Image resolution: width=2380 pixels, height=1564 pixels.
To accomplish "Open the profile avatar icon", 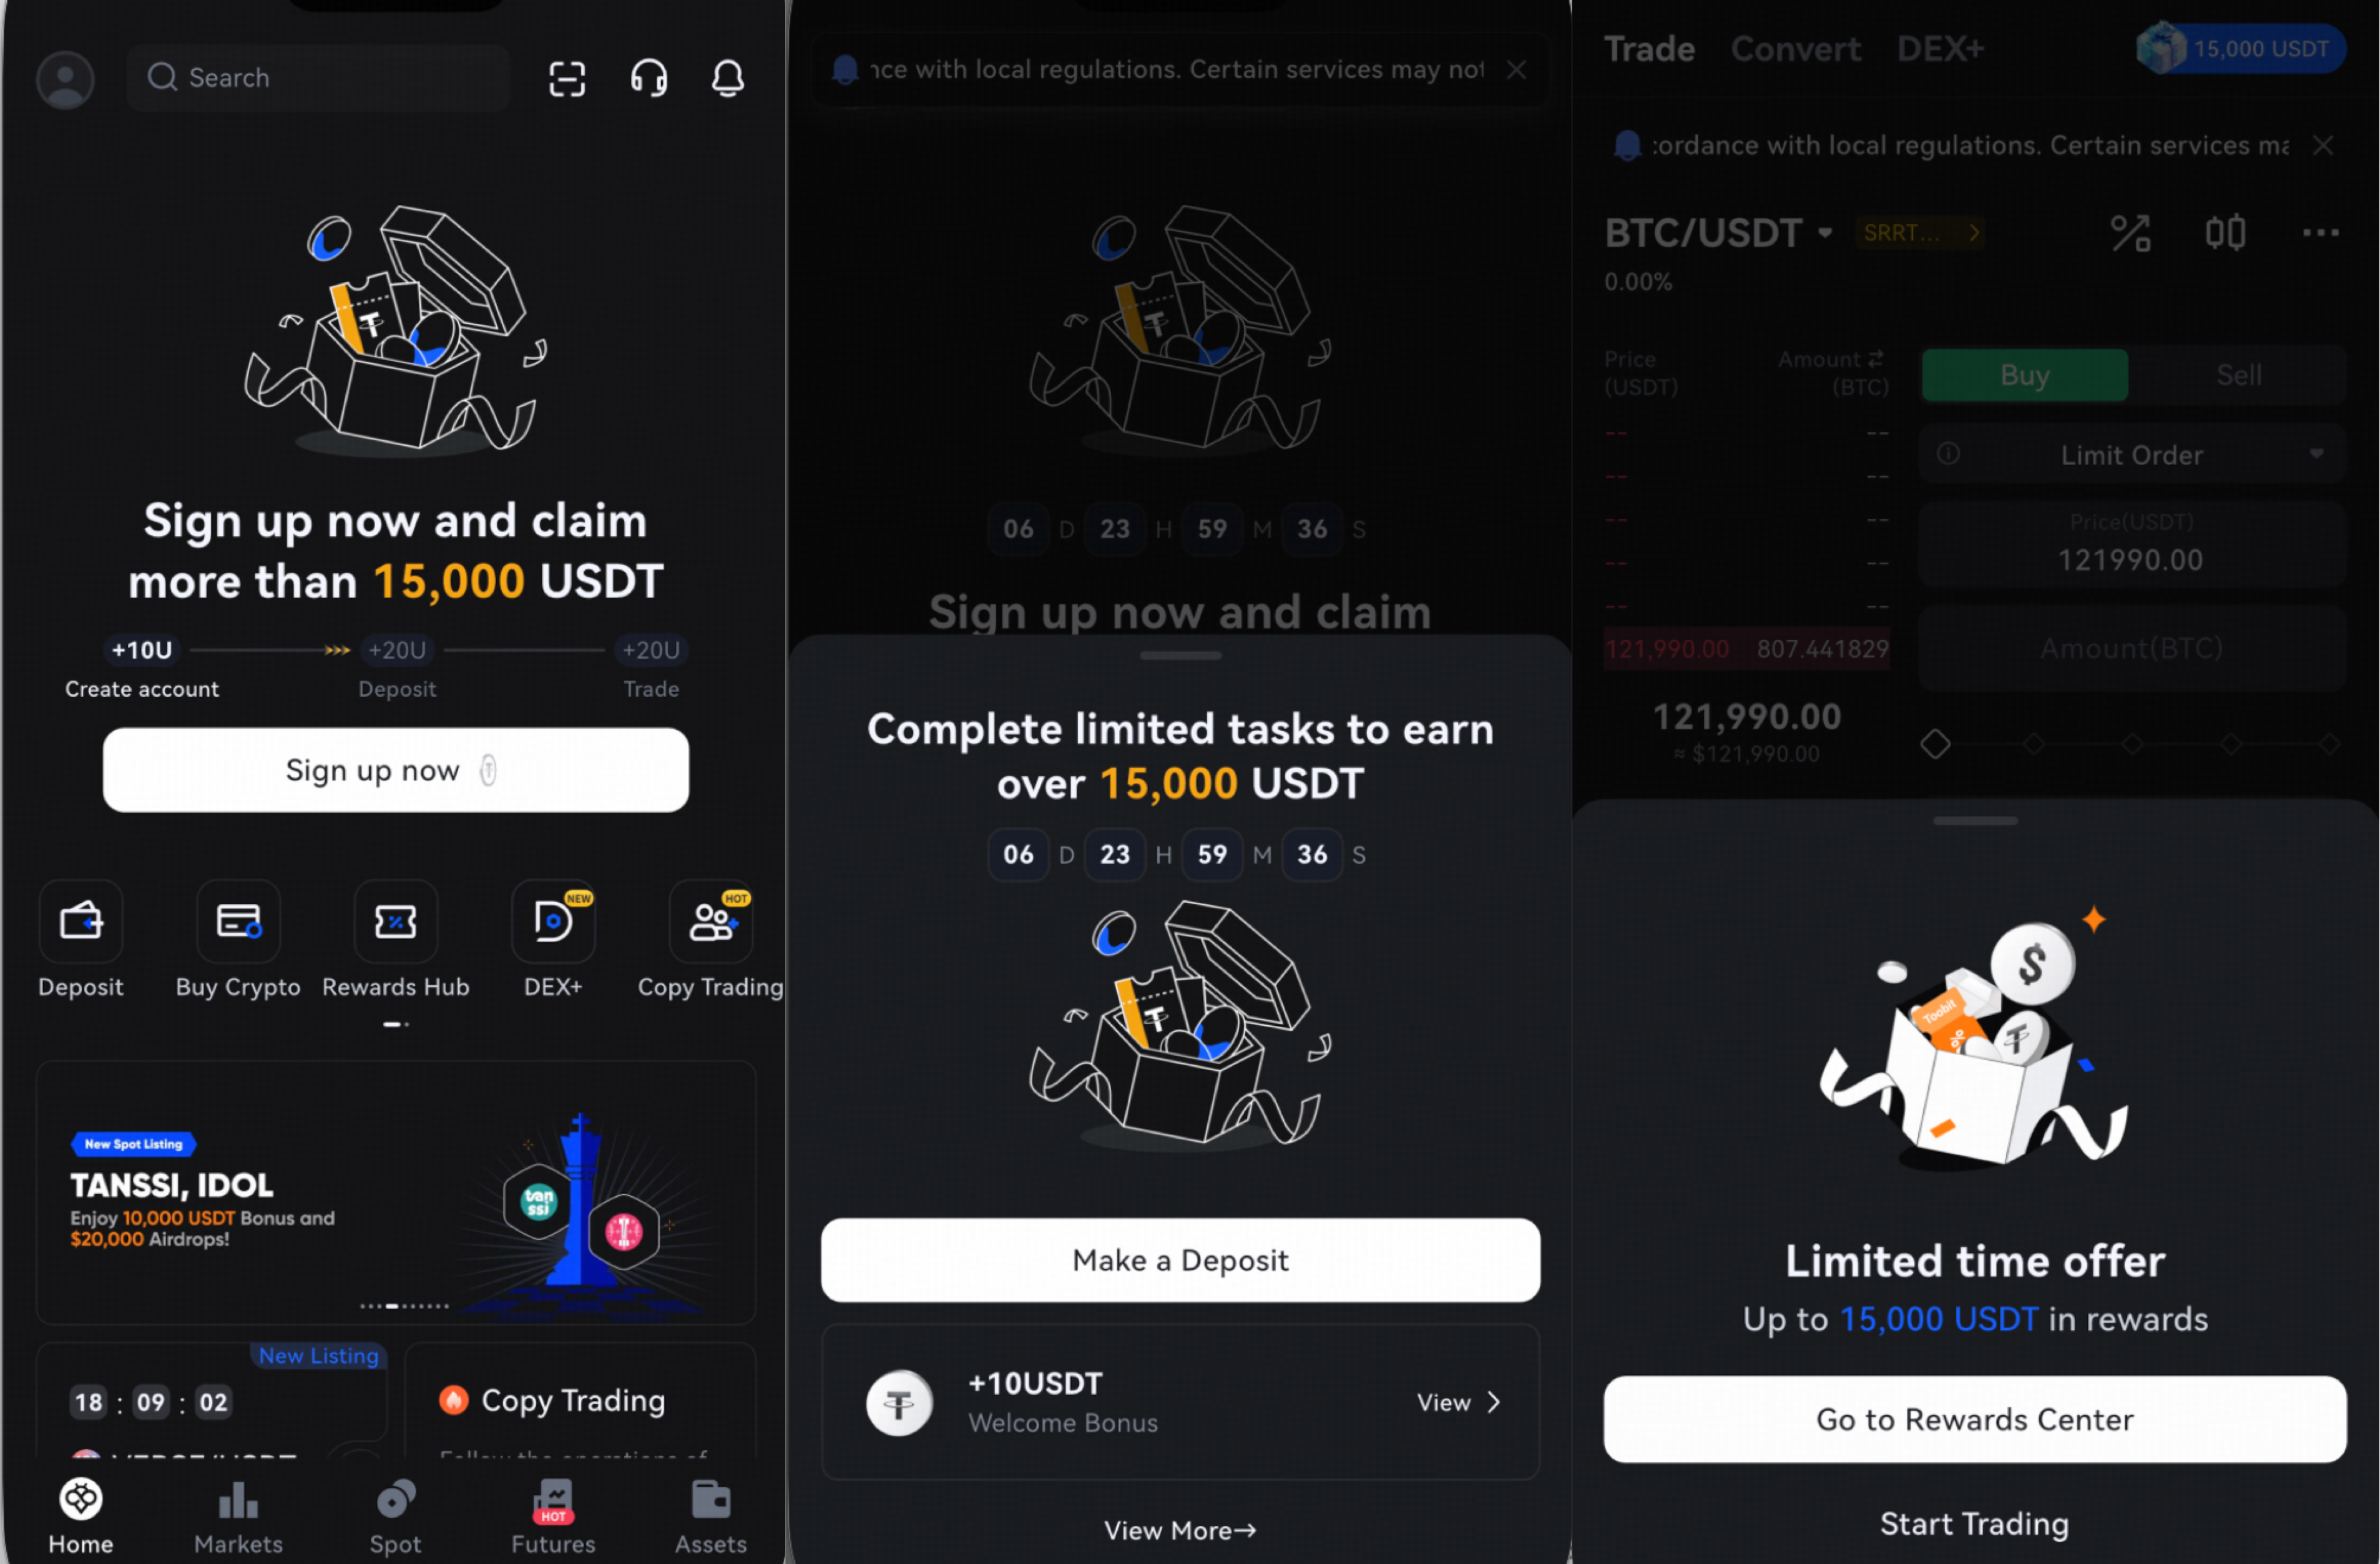I will tap(66, 80).
